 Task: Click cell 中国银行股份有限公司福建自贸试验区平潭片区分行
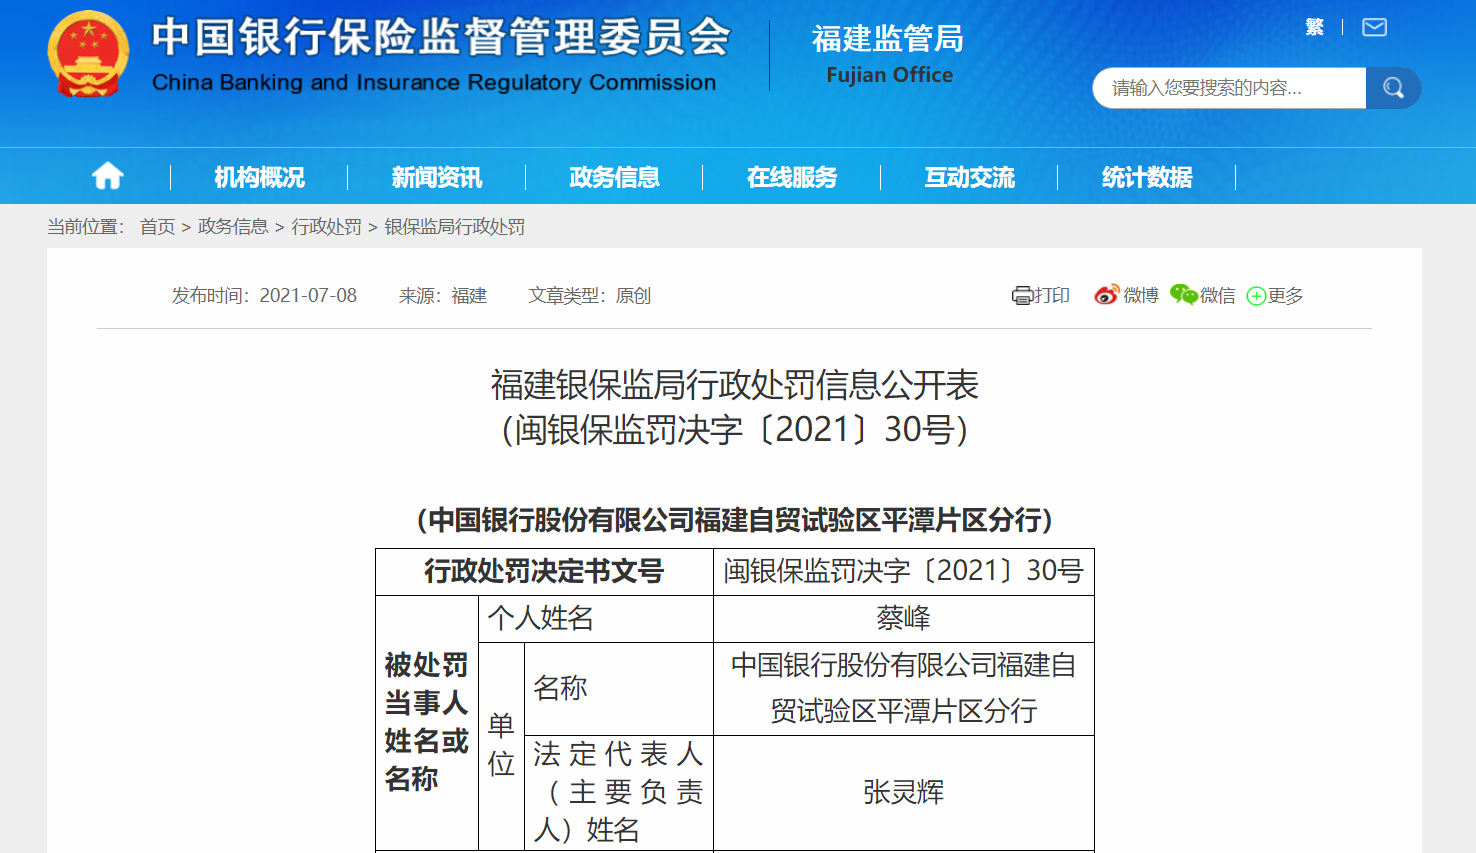coord(904,688)
